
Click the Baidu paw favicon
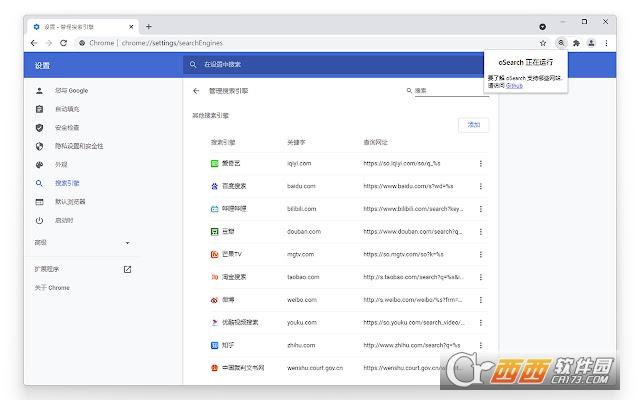click(x=214, y=186)
